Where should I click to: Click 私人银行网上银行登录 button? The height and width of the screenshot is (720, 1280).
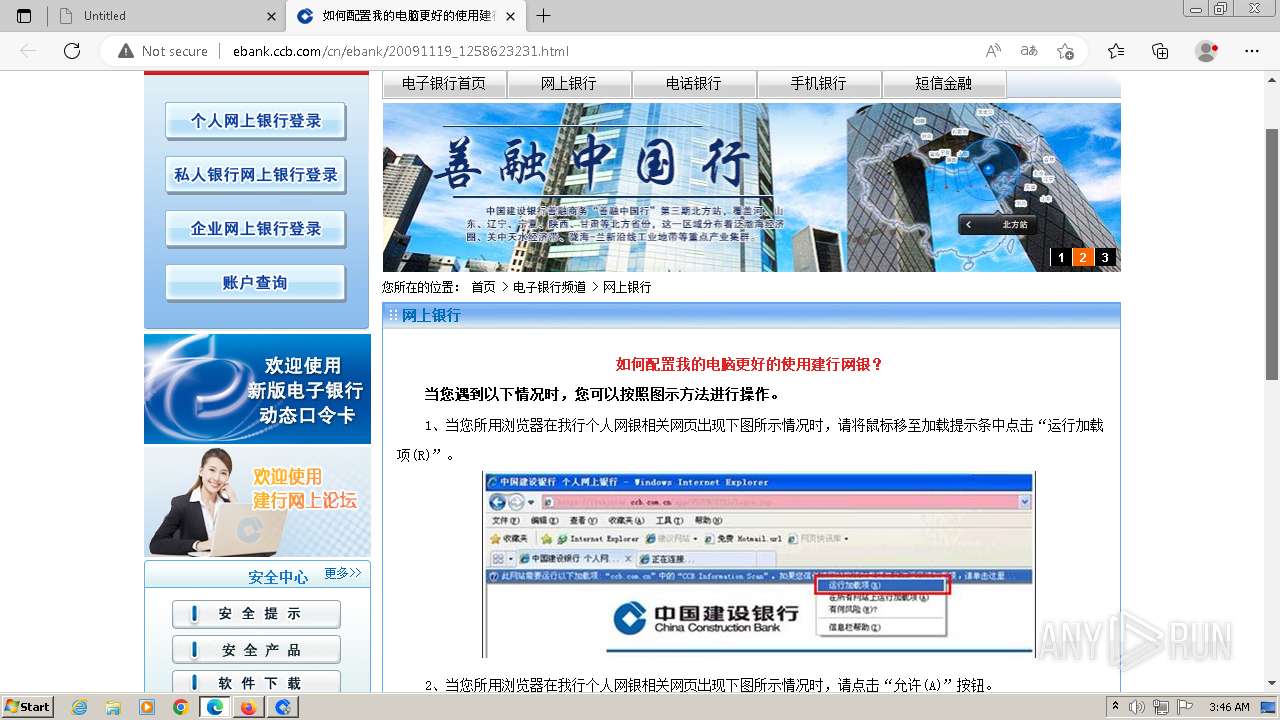256,175
